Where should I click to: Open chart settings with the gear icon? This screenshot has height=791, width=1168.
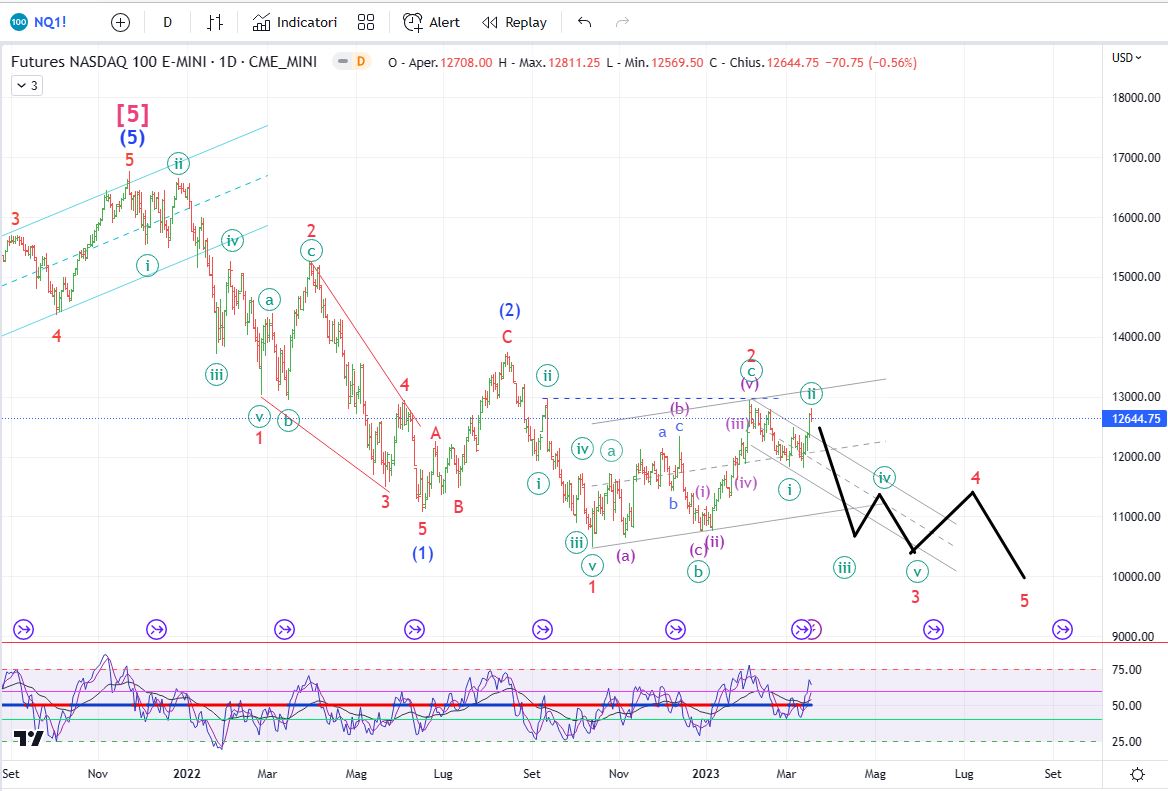(1137, 774)
